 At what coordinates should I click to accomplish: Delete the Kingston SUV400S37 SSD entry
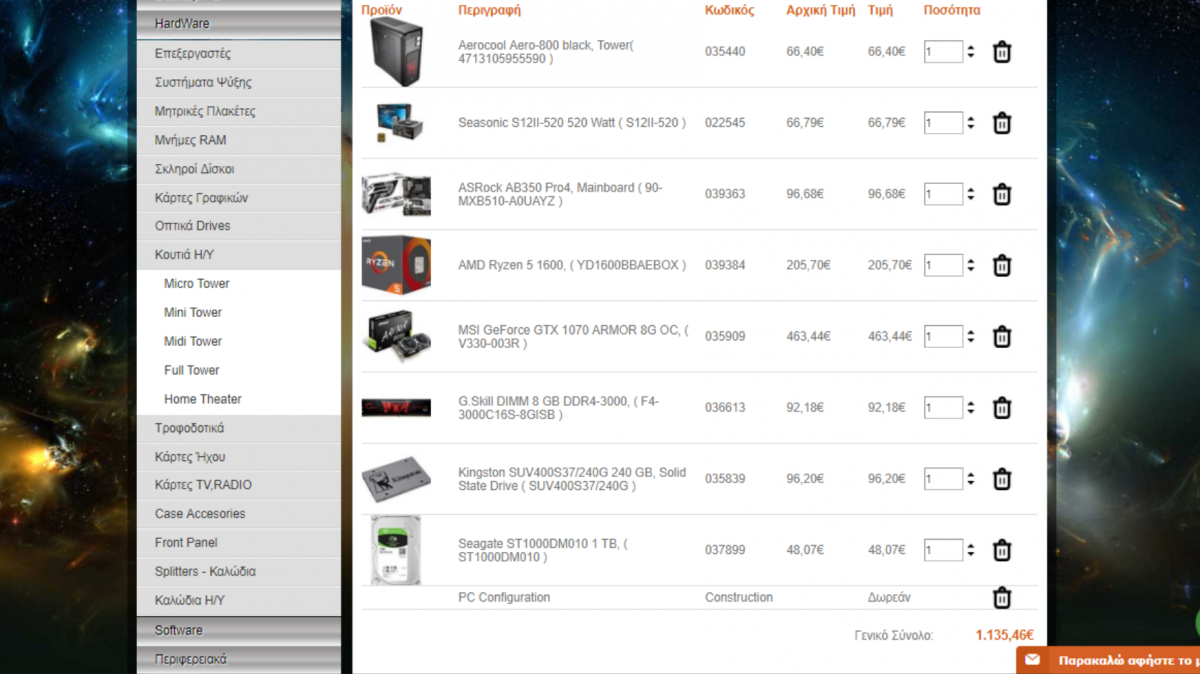click(x=1001, y=479)
